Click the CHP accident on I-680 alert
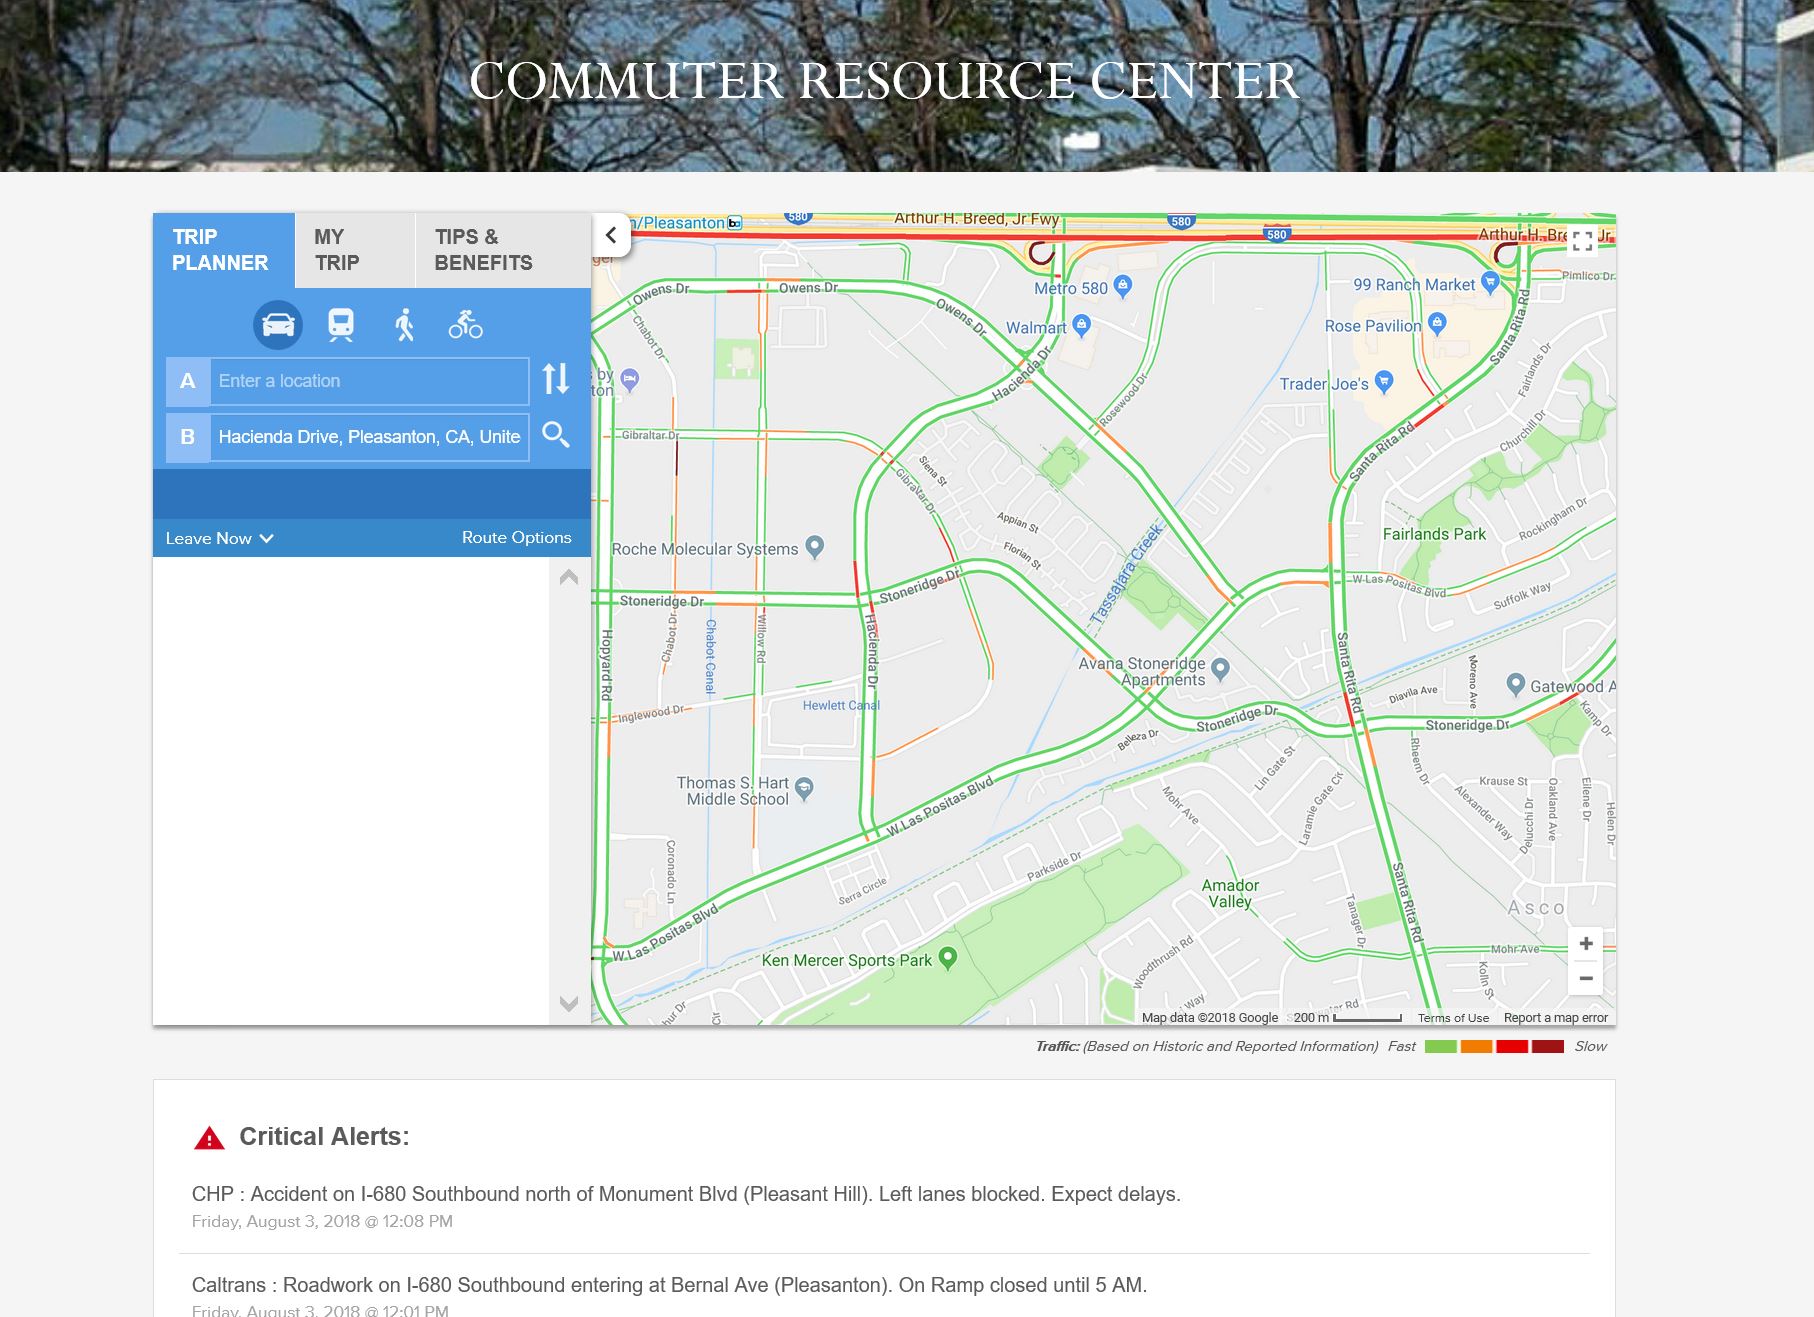 686,1194
